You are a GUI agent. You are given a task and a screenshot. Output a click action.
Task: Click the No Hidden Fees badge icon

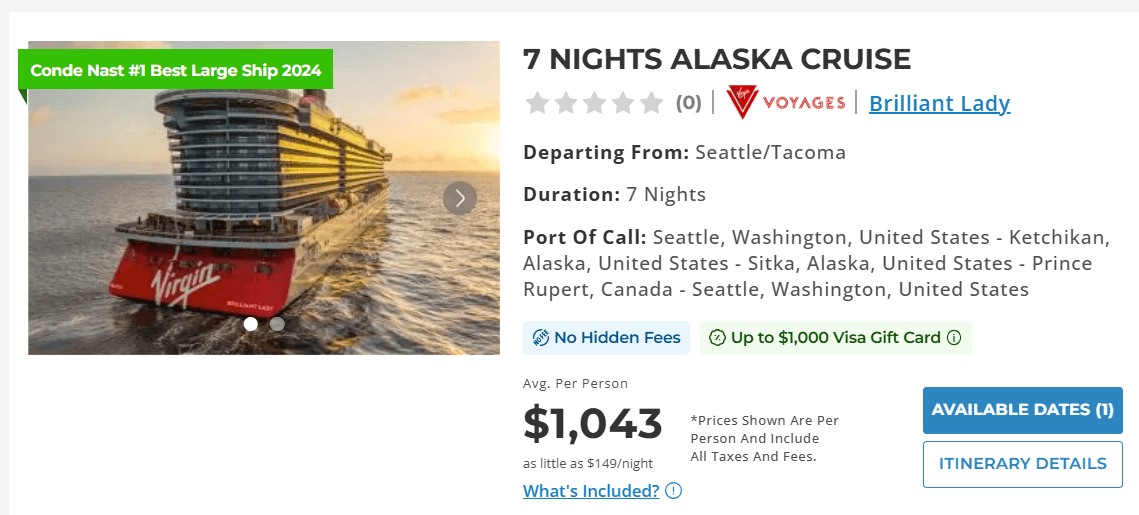pos(540,338)
